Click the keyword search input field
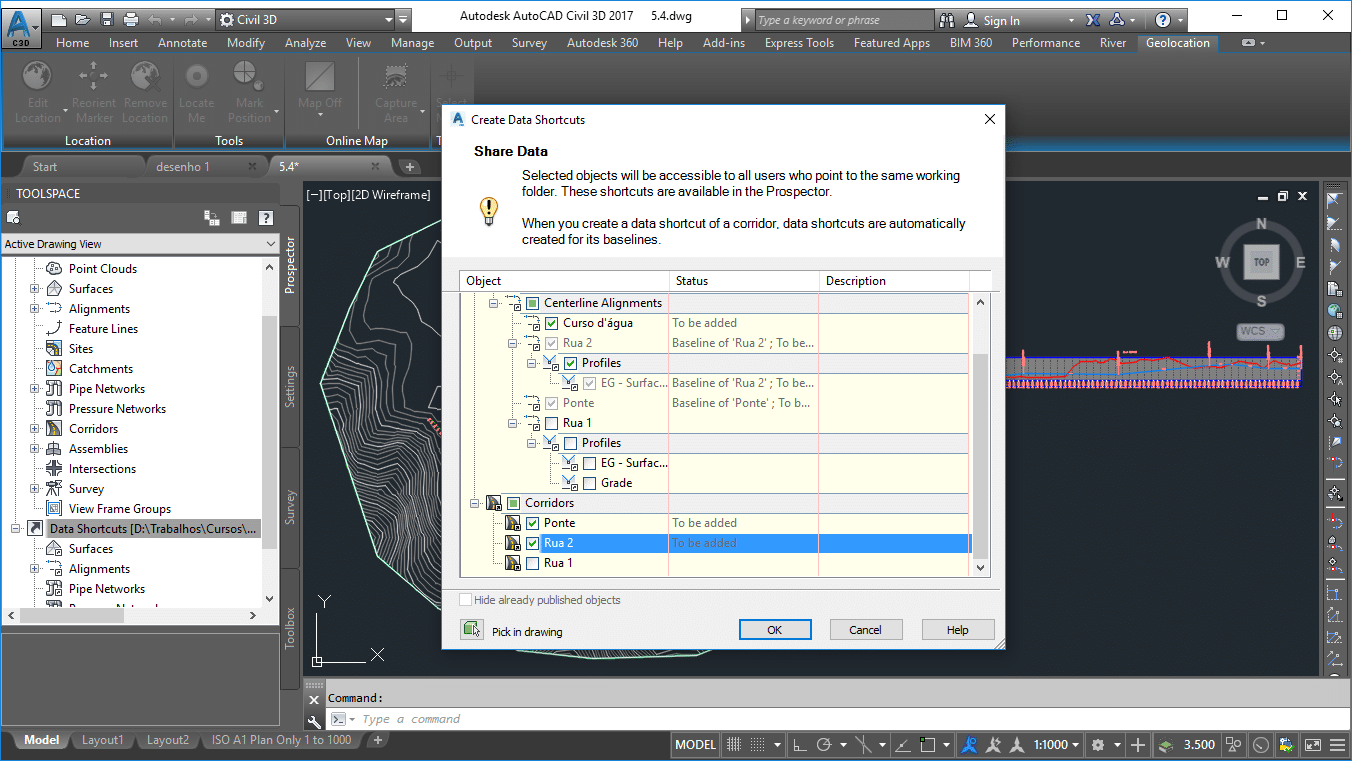Viewport: 1352px width, 761px height. [842, 20]
